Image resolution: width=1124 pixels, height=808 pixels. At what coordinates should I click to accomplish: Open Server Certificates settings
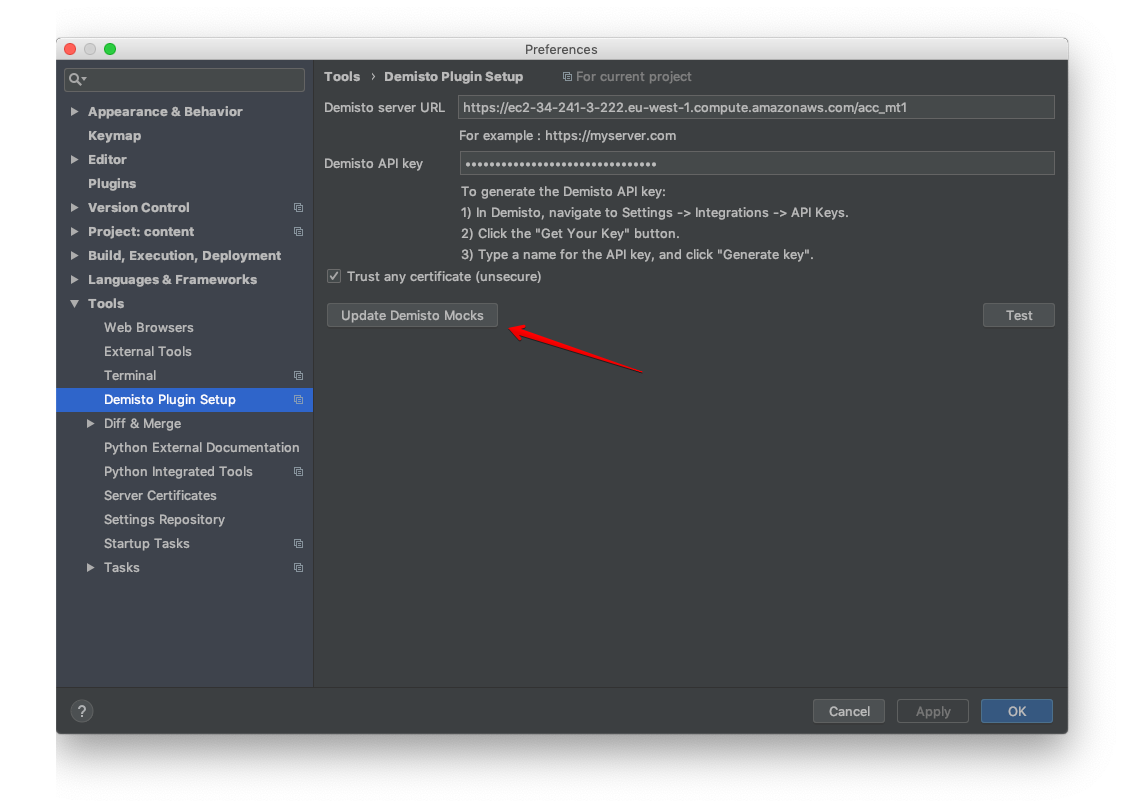pos(160,495)
